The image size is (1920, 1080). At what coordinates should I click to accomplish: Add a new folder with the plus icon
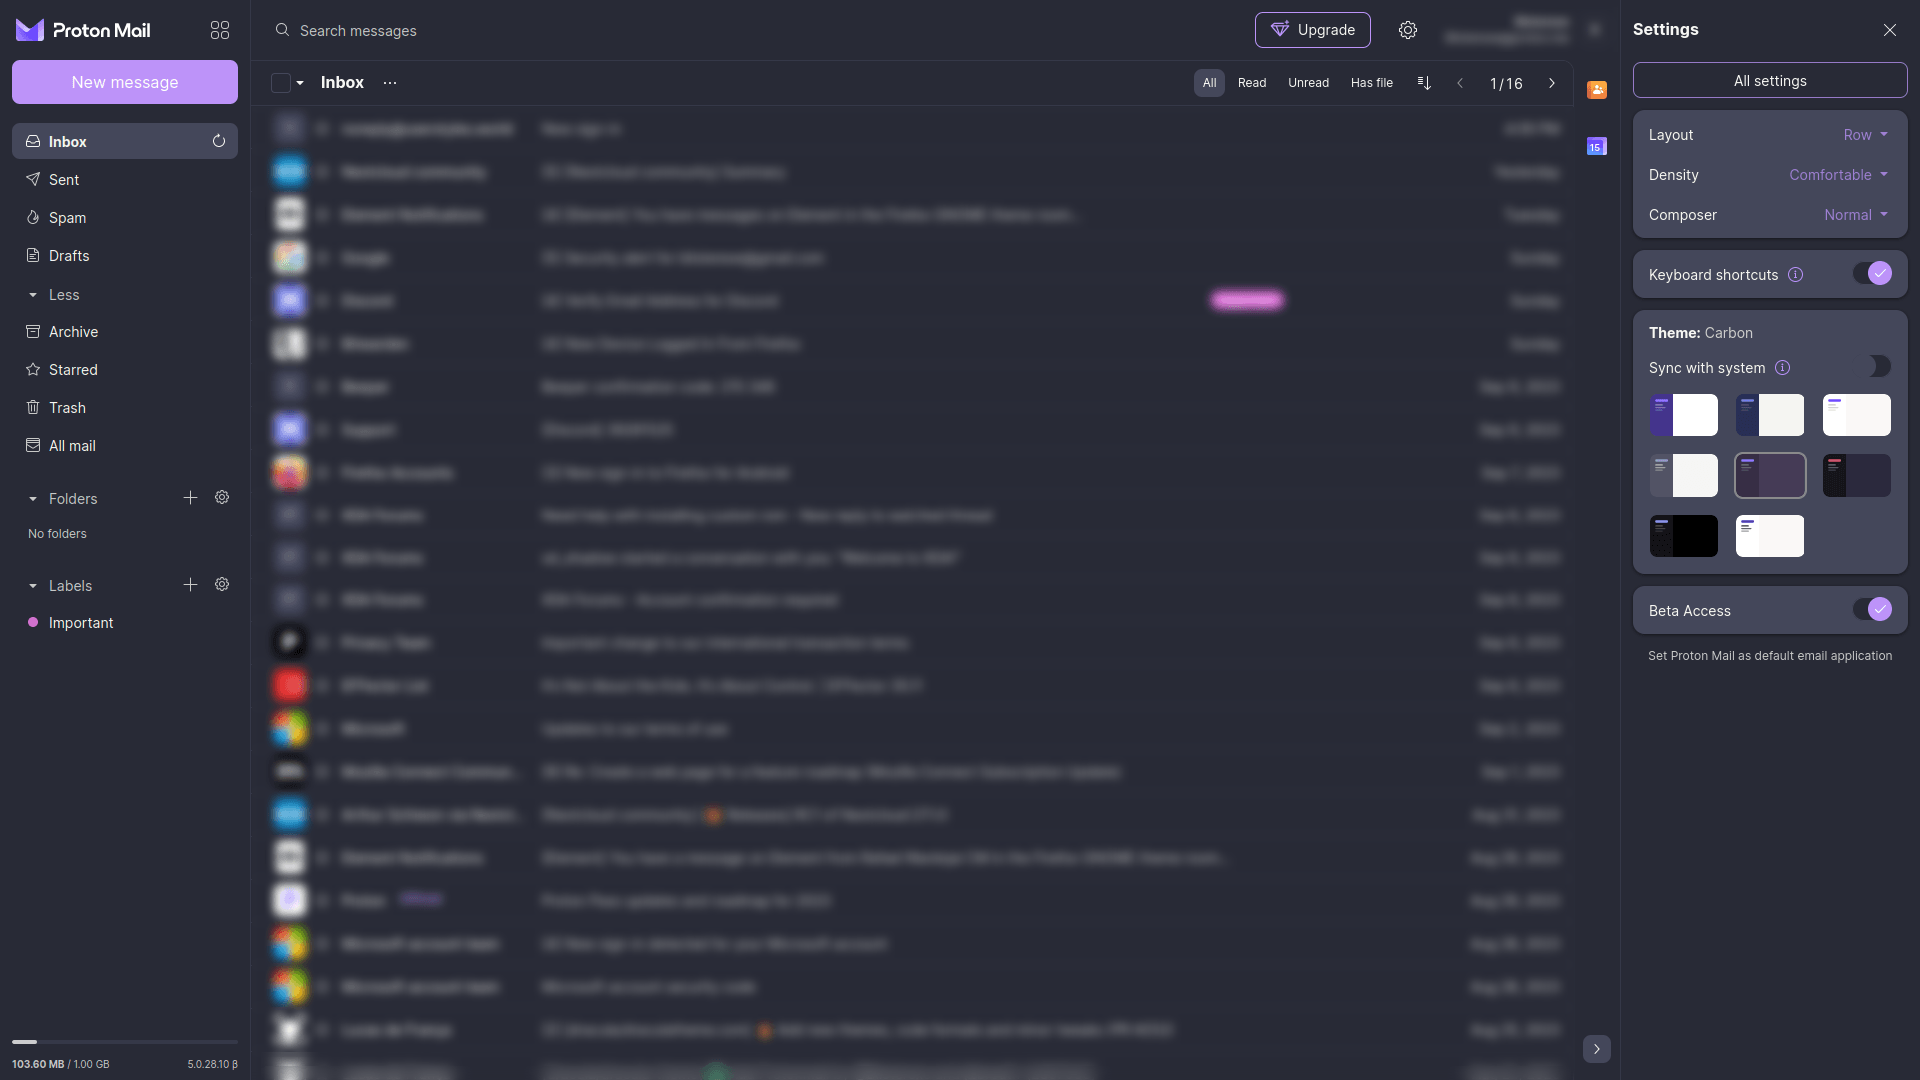click(x=190, y=498)
